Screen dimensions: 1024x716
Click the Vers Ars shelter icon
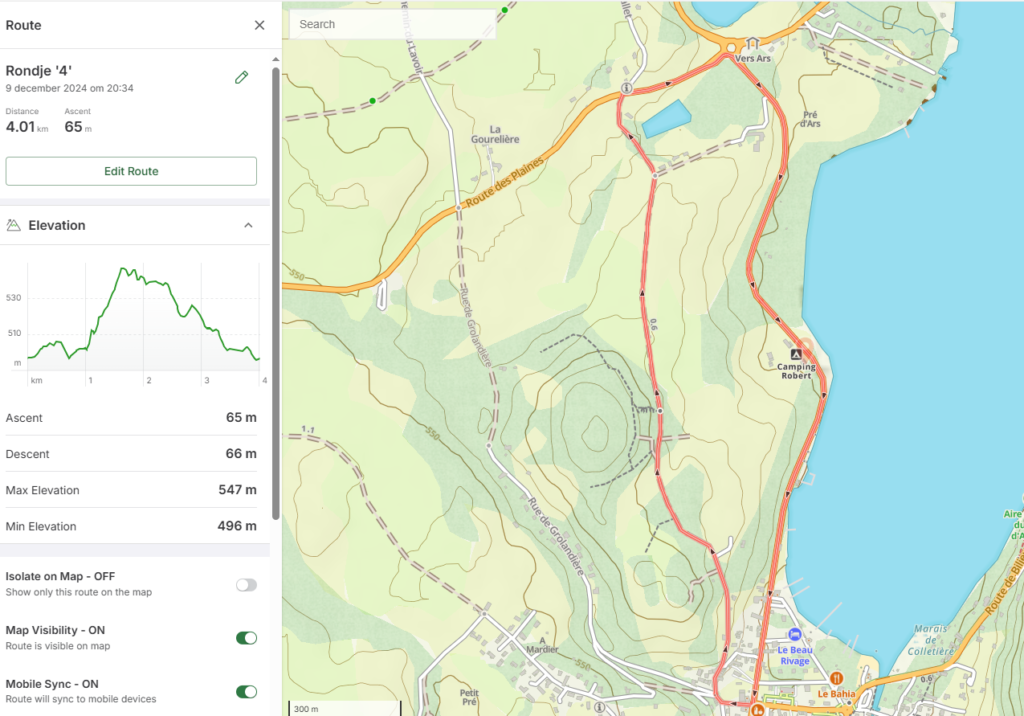(x=752, y=44)
